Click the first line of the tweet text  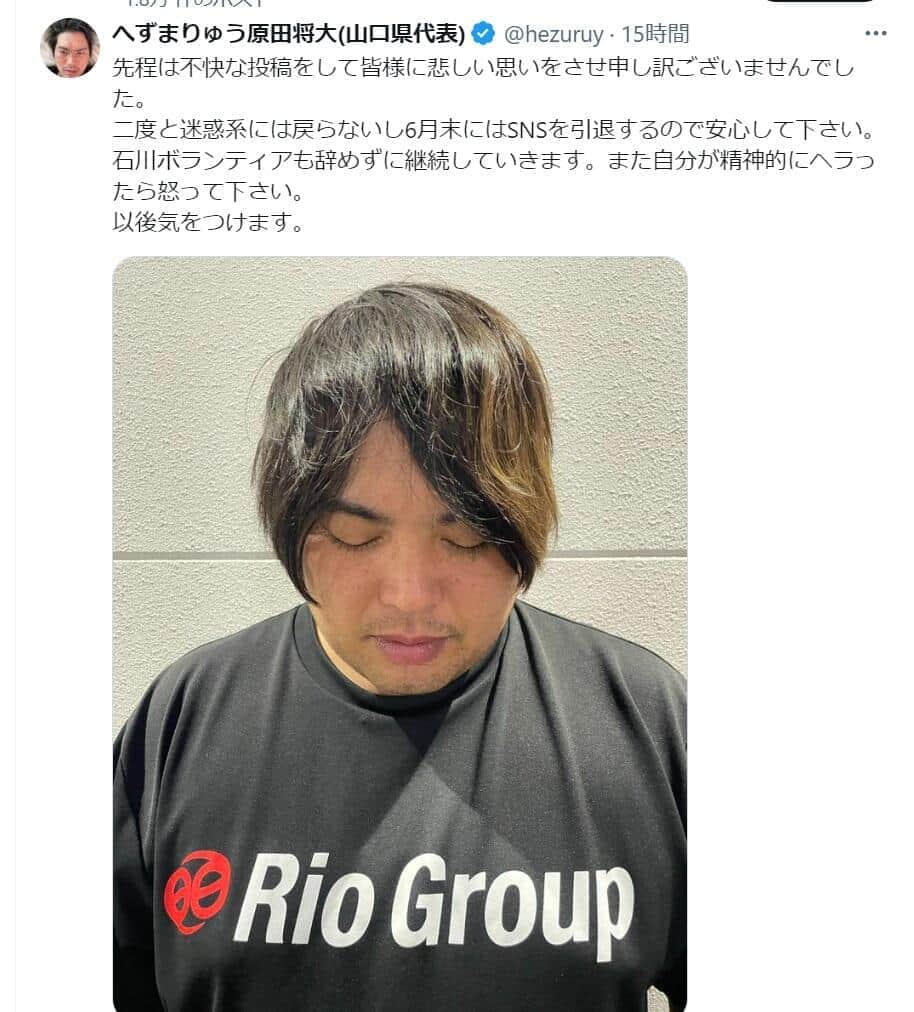483,67
